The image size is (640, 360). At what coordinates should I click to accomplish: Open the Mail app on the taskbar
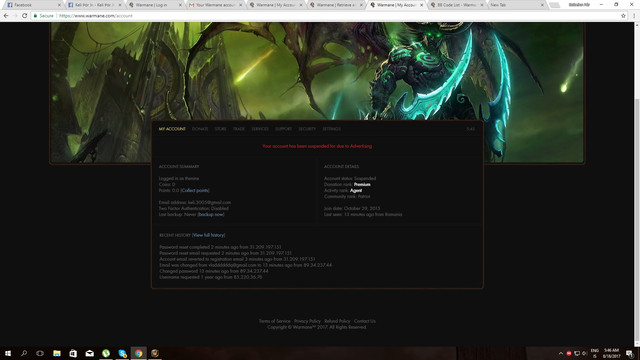89,353
